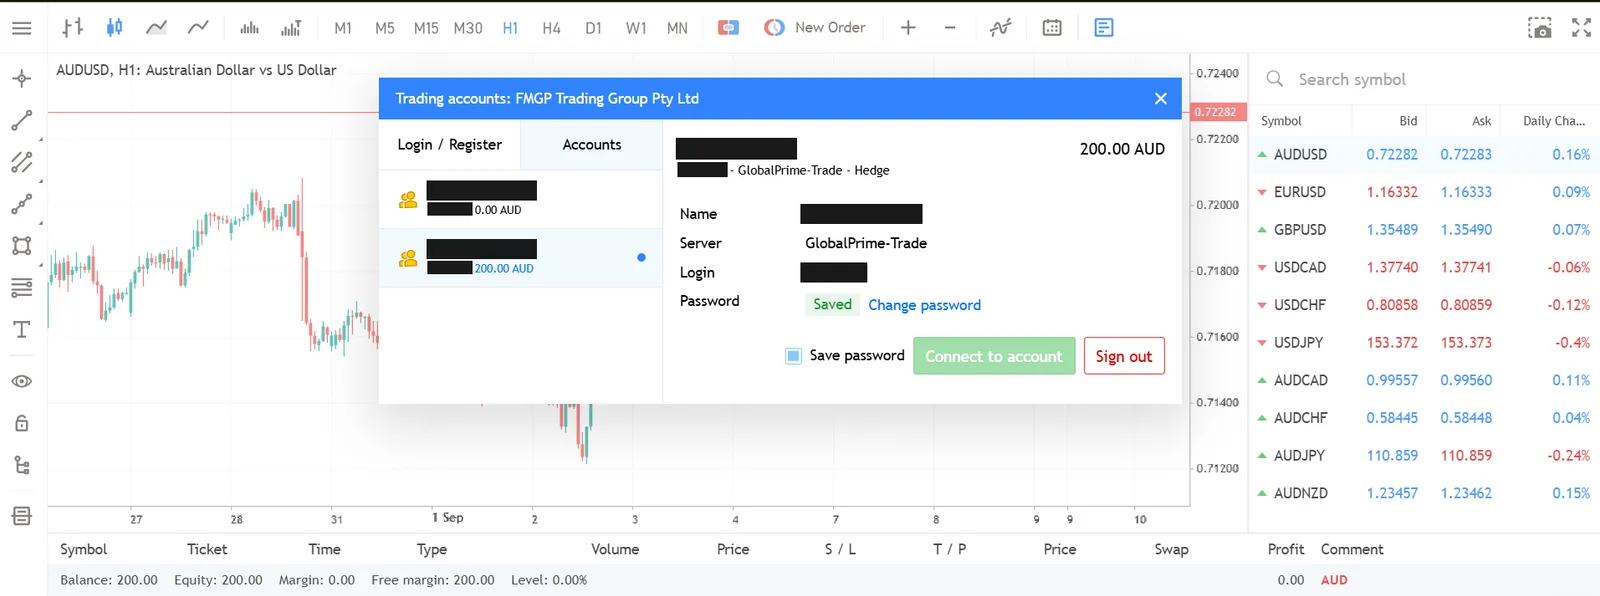Viewport: 1600px width, 596px height.
Task: Select the Fibonacci levels tool
Action: [x=21, y=288]
